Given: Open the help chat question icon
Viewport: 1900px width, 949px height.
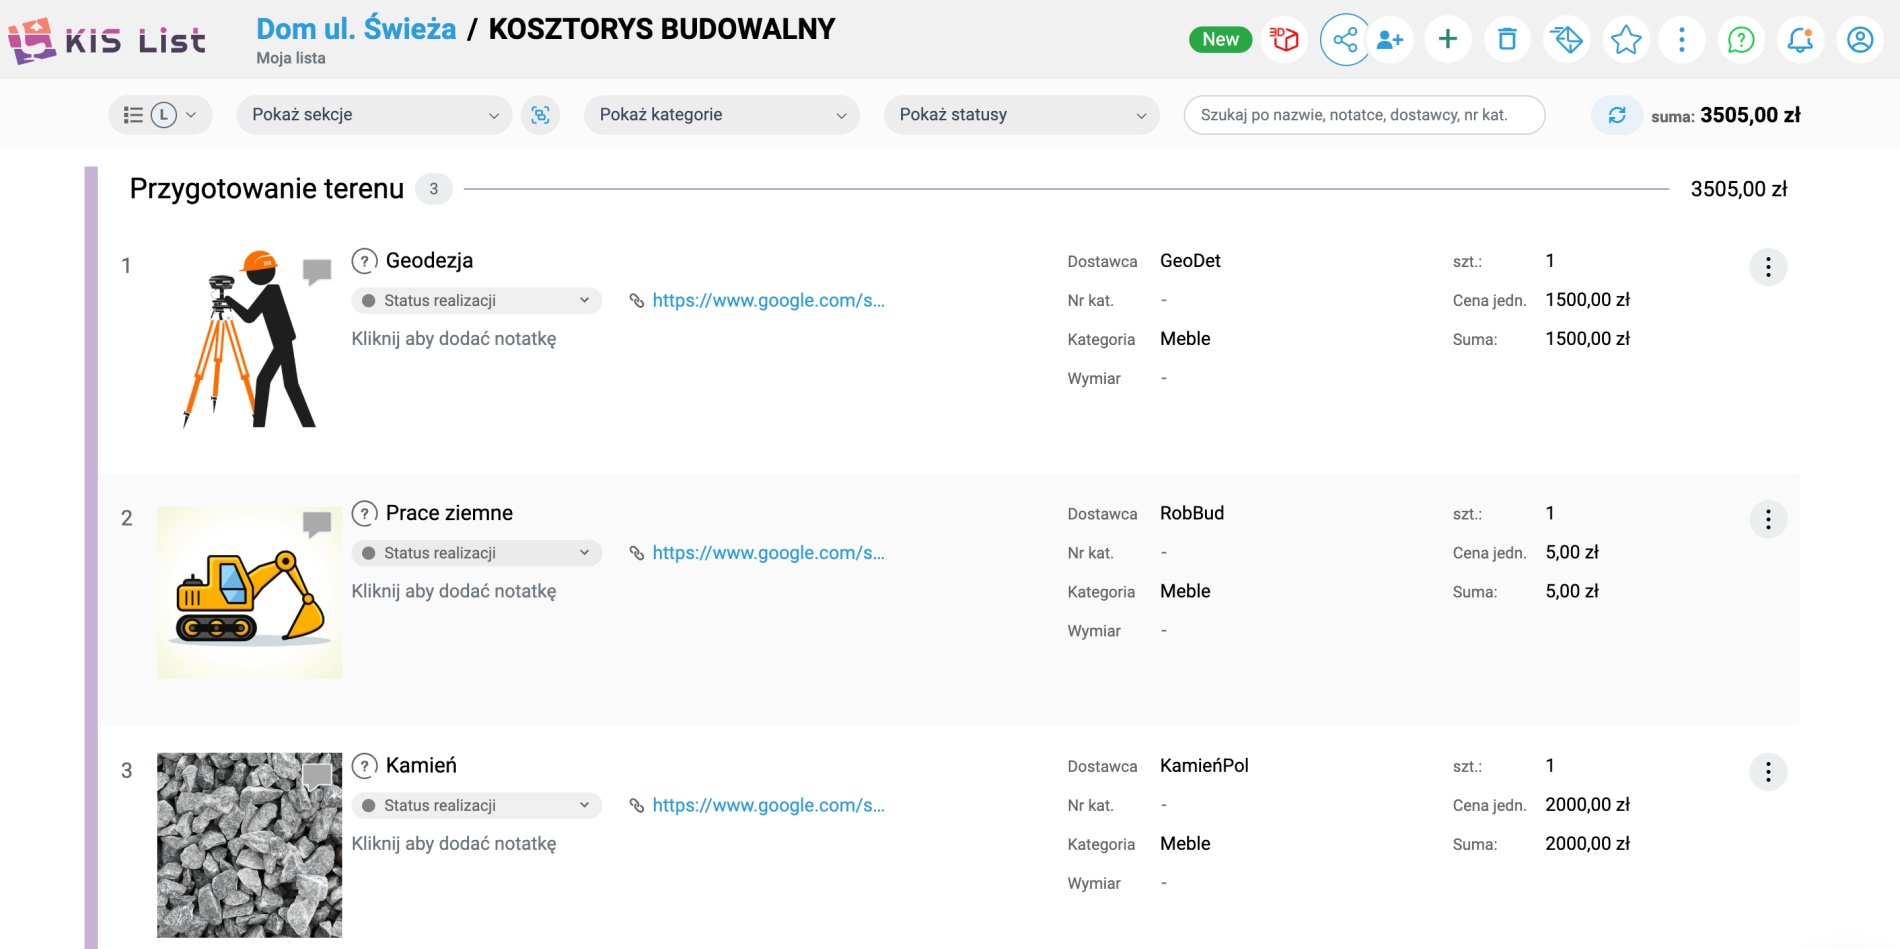Looking at the screenshot, I should click(1741, 40).
